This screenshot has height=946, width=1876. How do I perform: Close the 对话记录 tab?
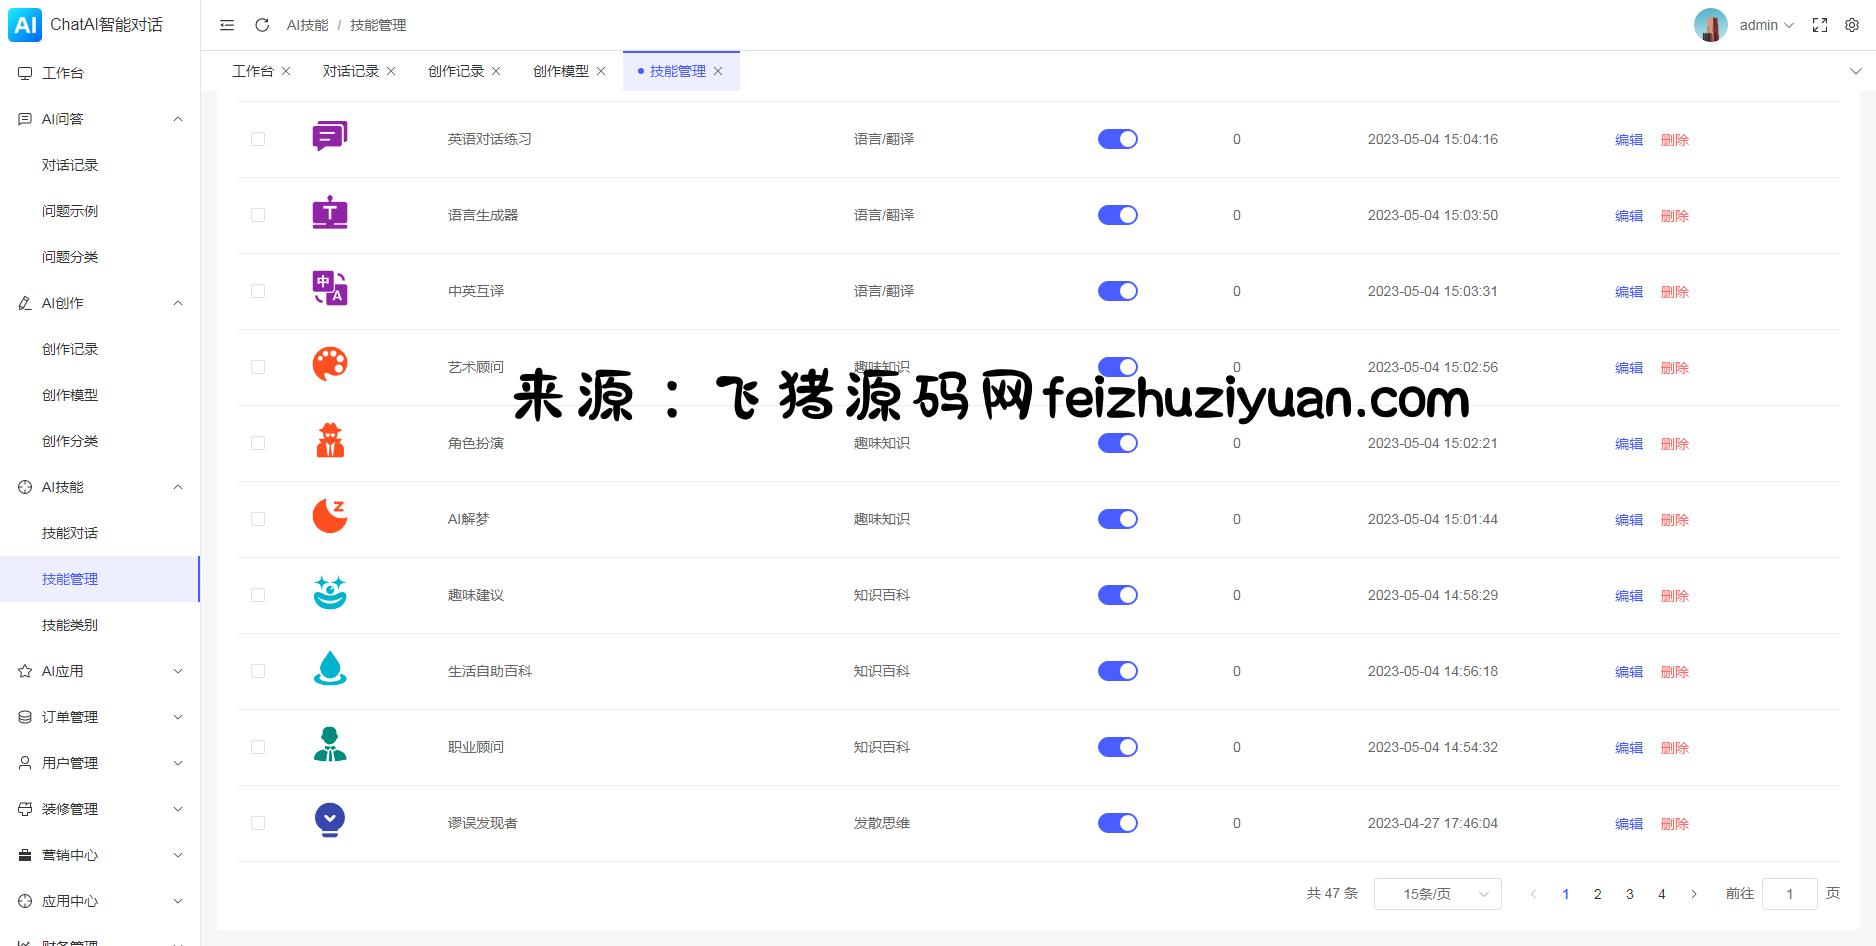pyautogui.click(x=391, y=71)
